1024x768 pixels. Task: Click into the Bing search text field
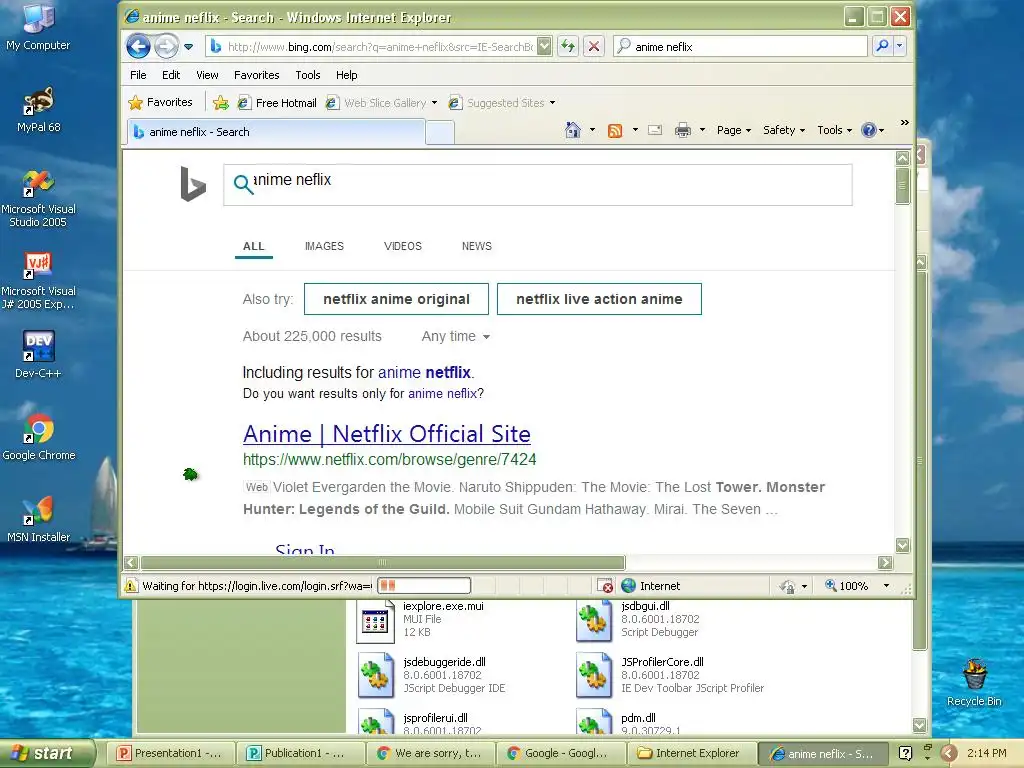537,185
